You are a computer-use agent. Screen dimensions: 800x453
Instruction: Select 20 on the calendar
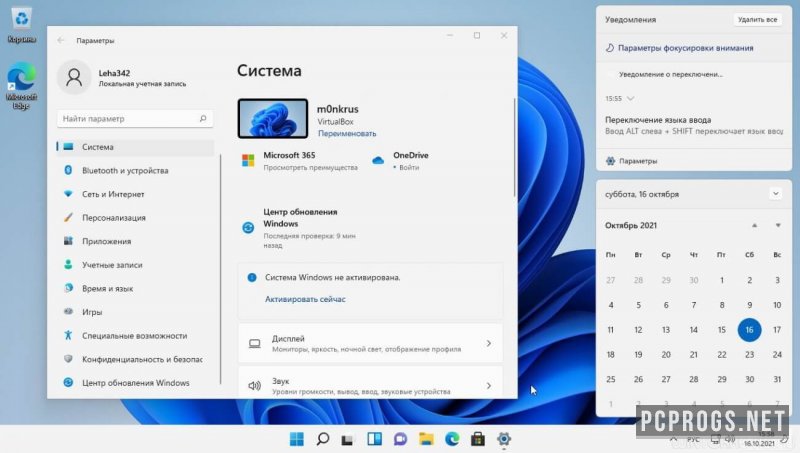666,355
